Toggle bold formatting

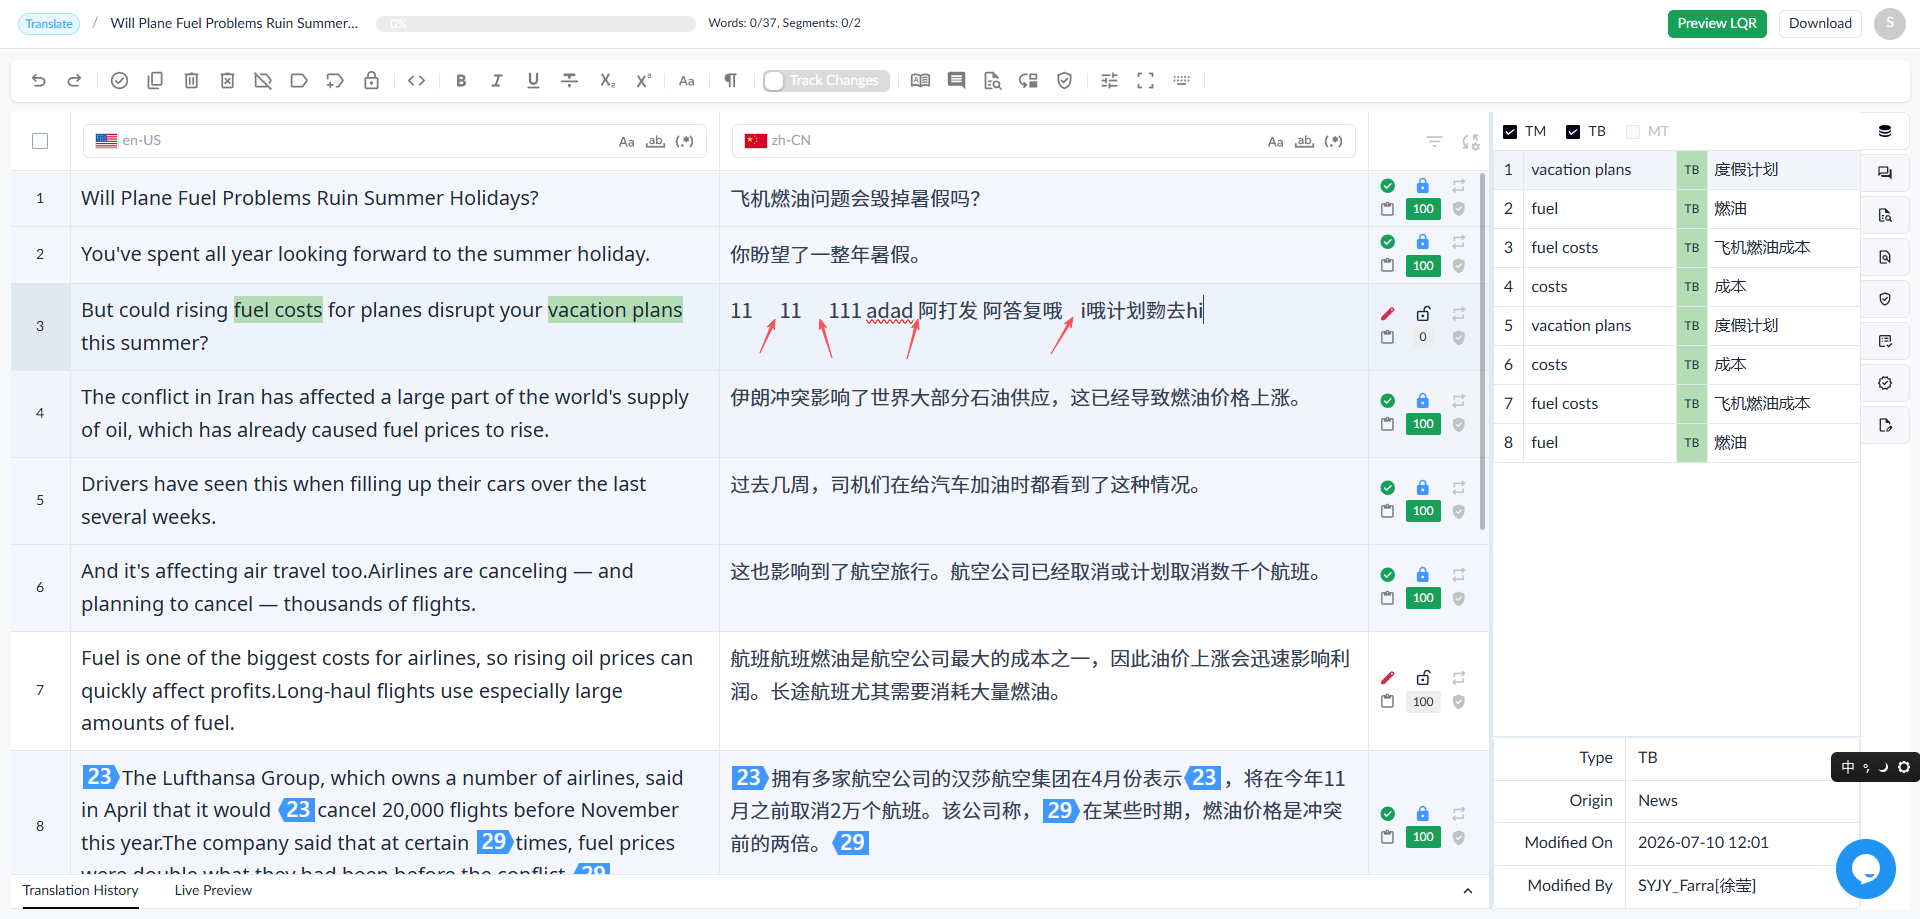(x=461, y=81)
